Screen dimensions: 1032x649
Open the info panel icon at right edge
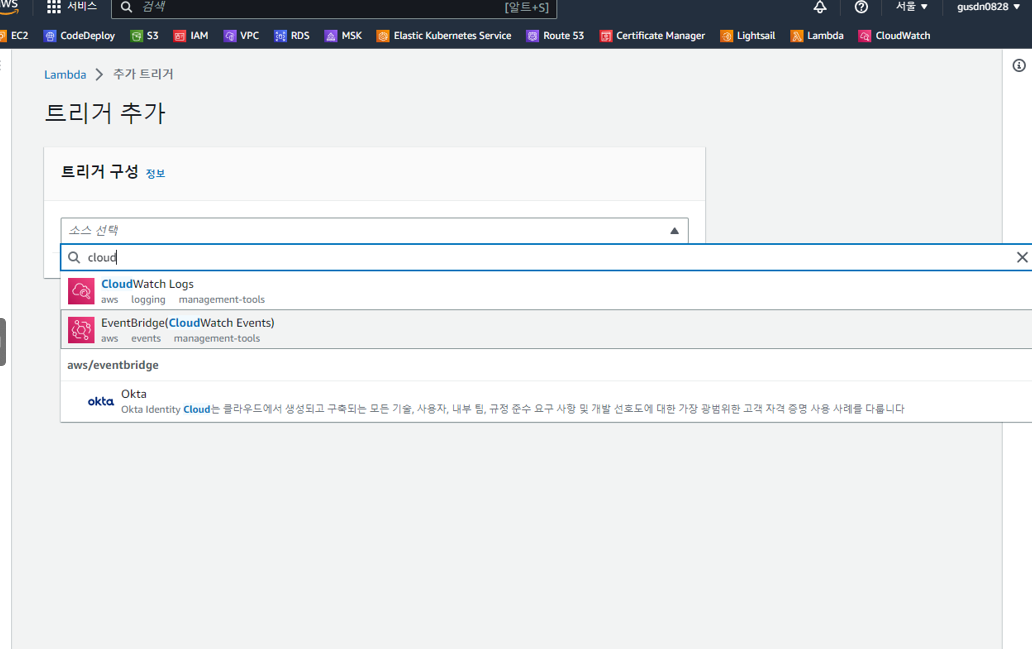point(1019,65)
